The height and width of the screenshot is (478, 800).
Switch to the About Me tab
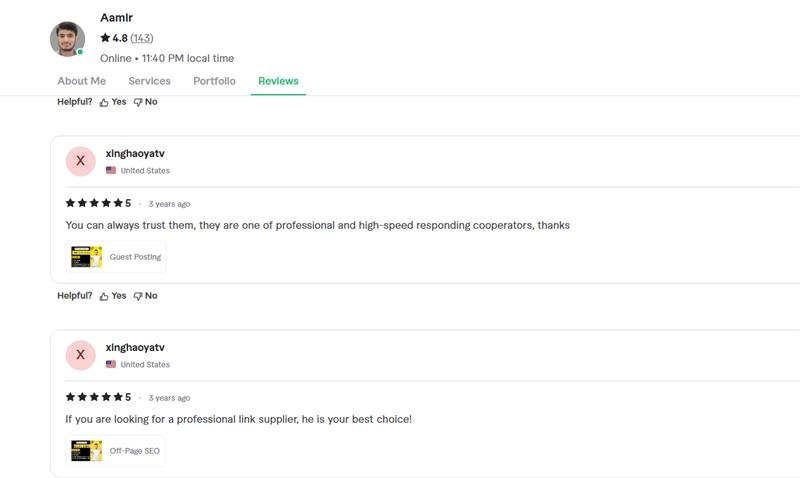81,81
